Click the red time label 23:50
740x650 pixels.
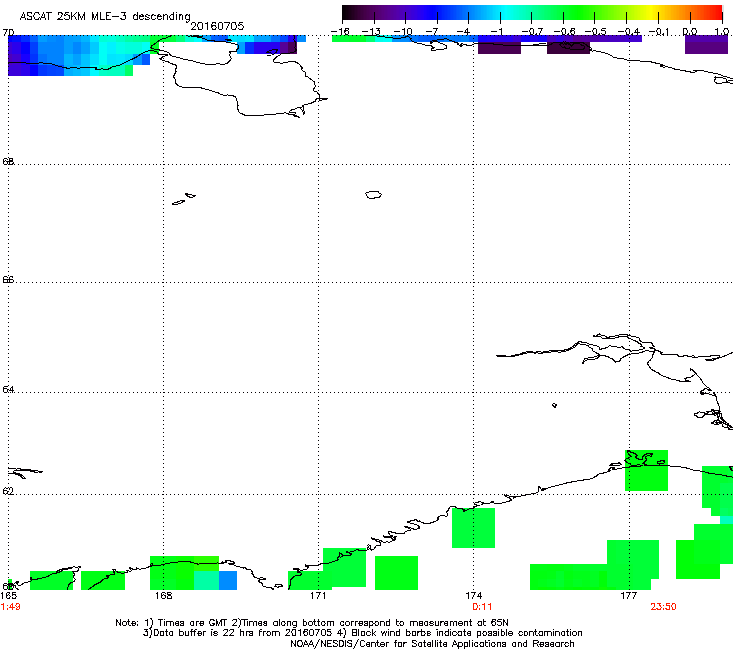point(663,607)
